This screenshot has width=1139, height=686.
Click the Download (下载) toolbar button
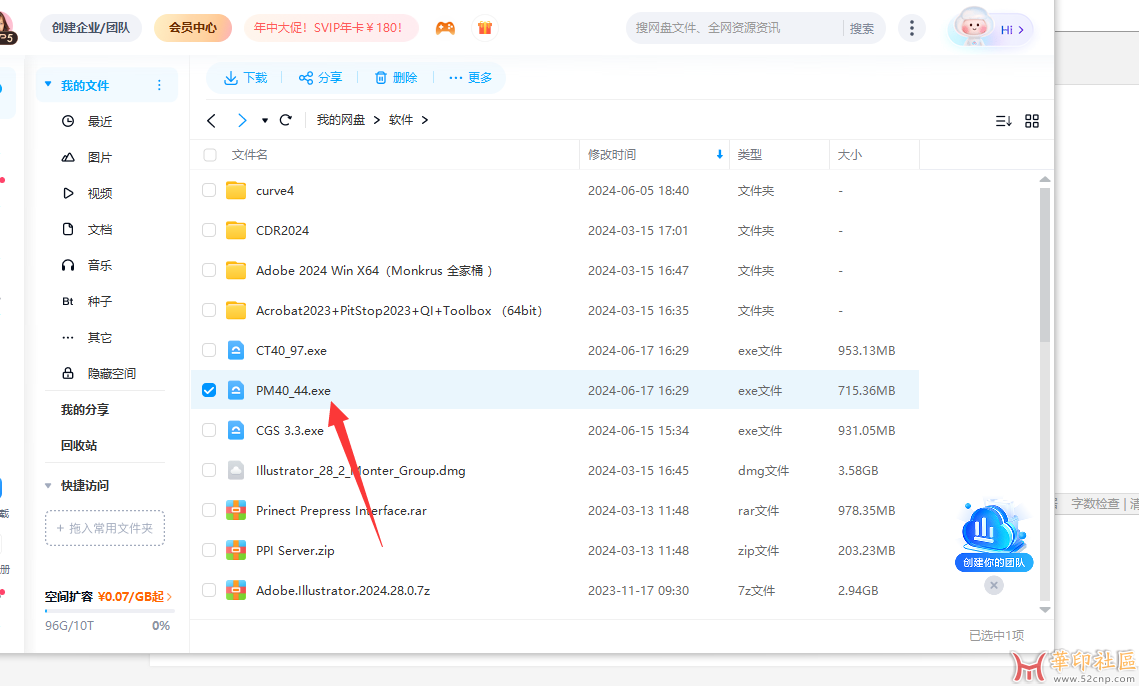[246, 78]
